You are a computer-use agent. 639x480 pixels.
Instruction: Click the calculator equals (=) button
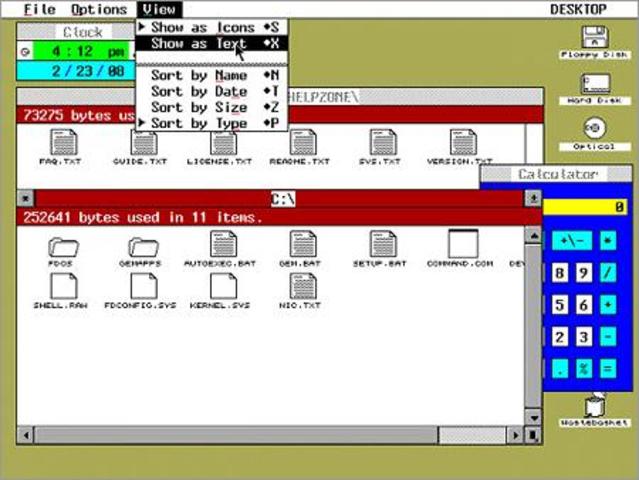coord(608,369)
